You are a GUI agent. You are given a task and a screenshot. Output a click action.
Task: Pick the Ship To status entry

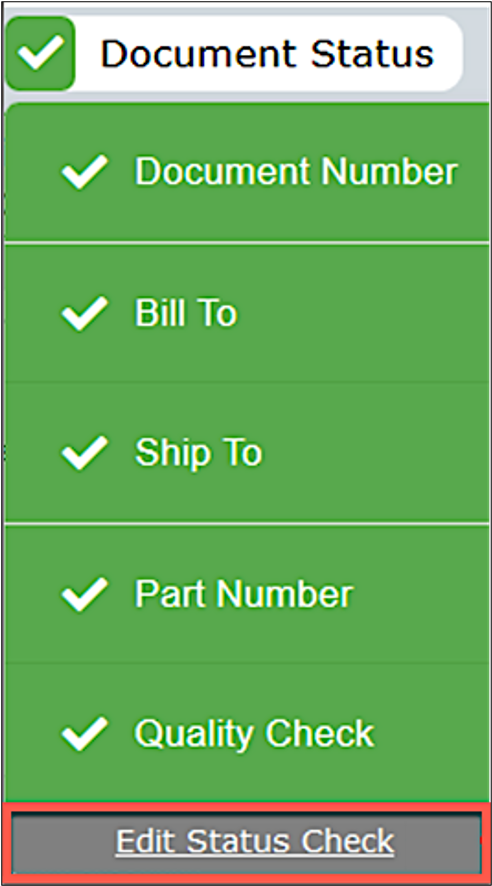coord(247,453)
